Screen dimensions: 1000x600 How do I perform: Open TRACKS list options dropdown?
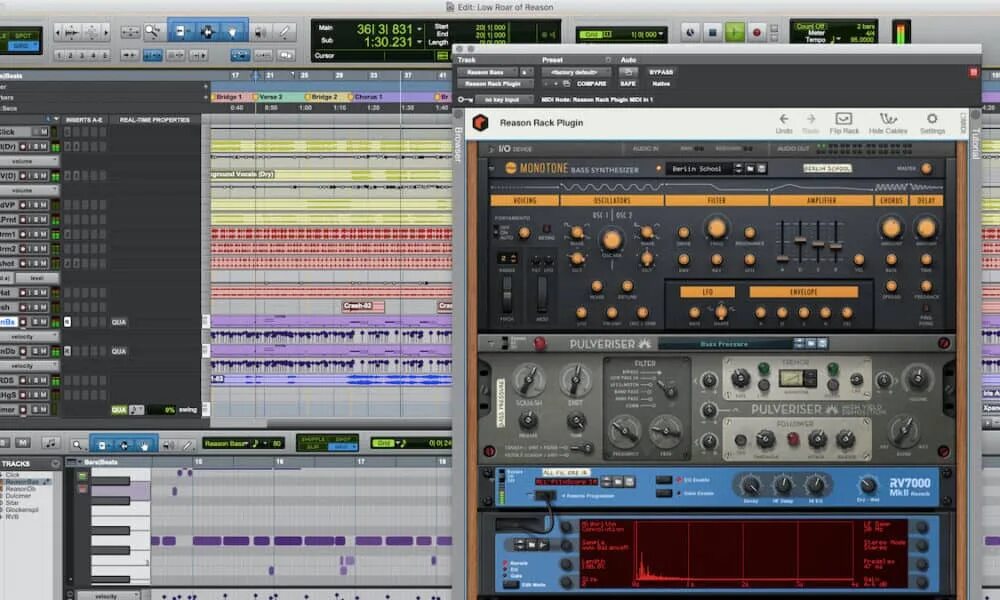tap(55, 464)
